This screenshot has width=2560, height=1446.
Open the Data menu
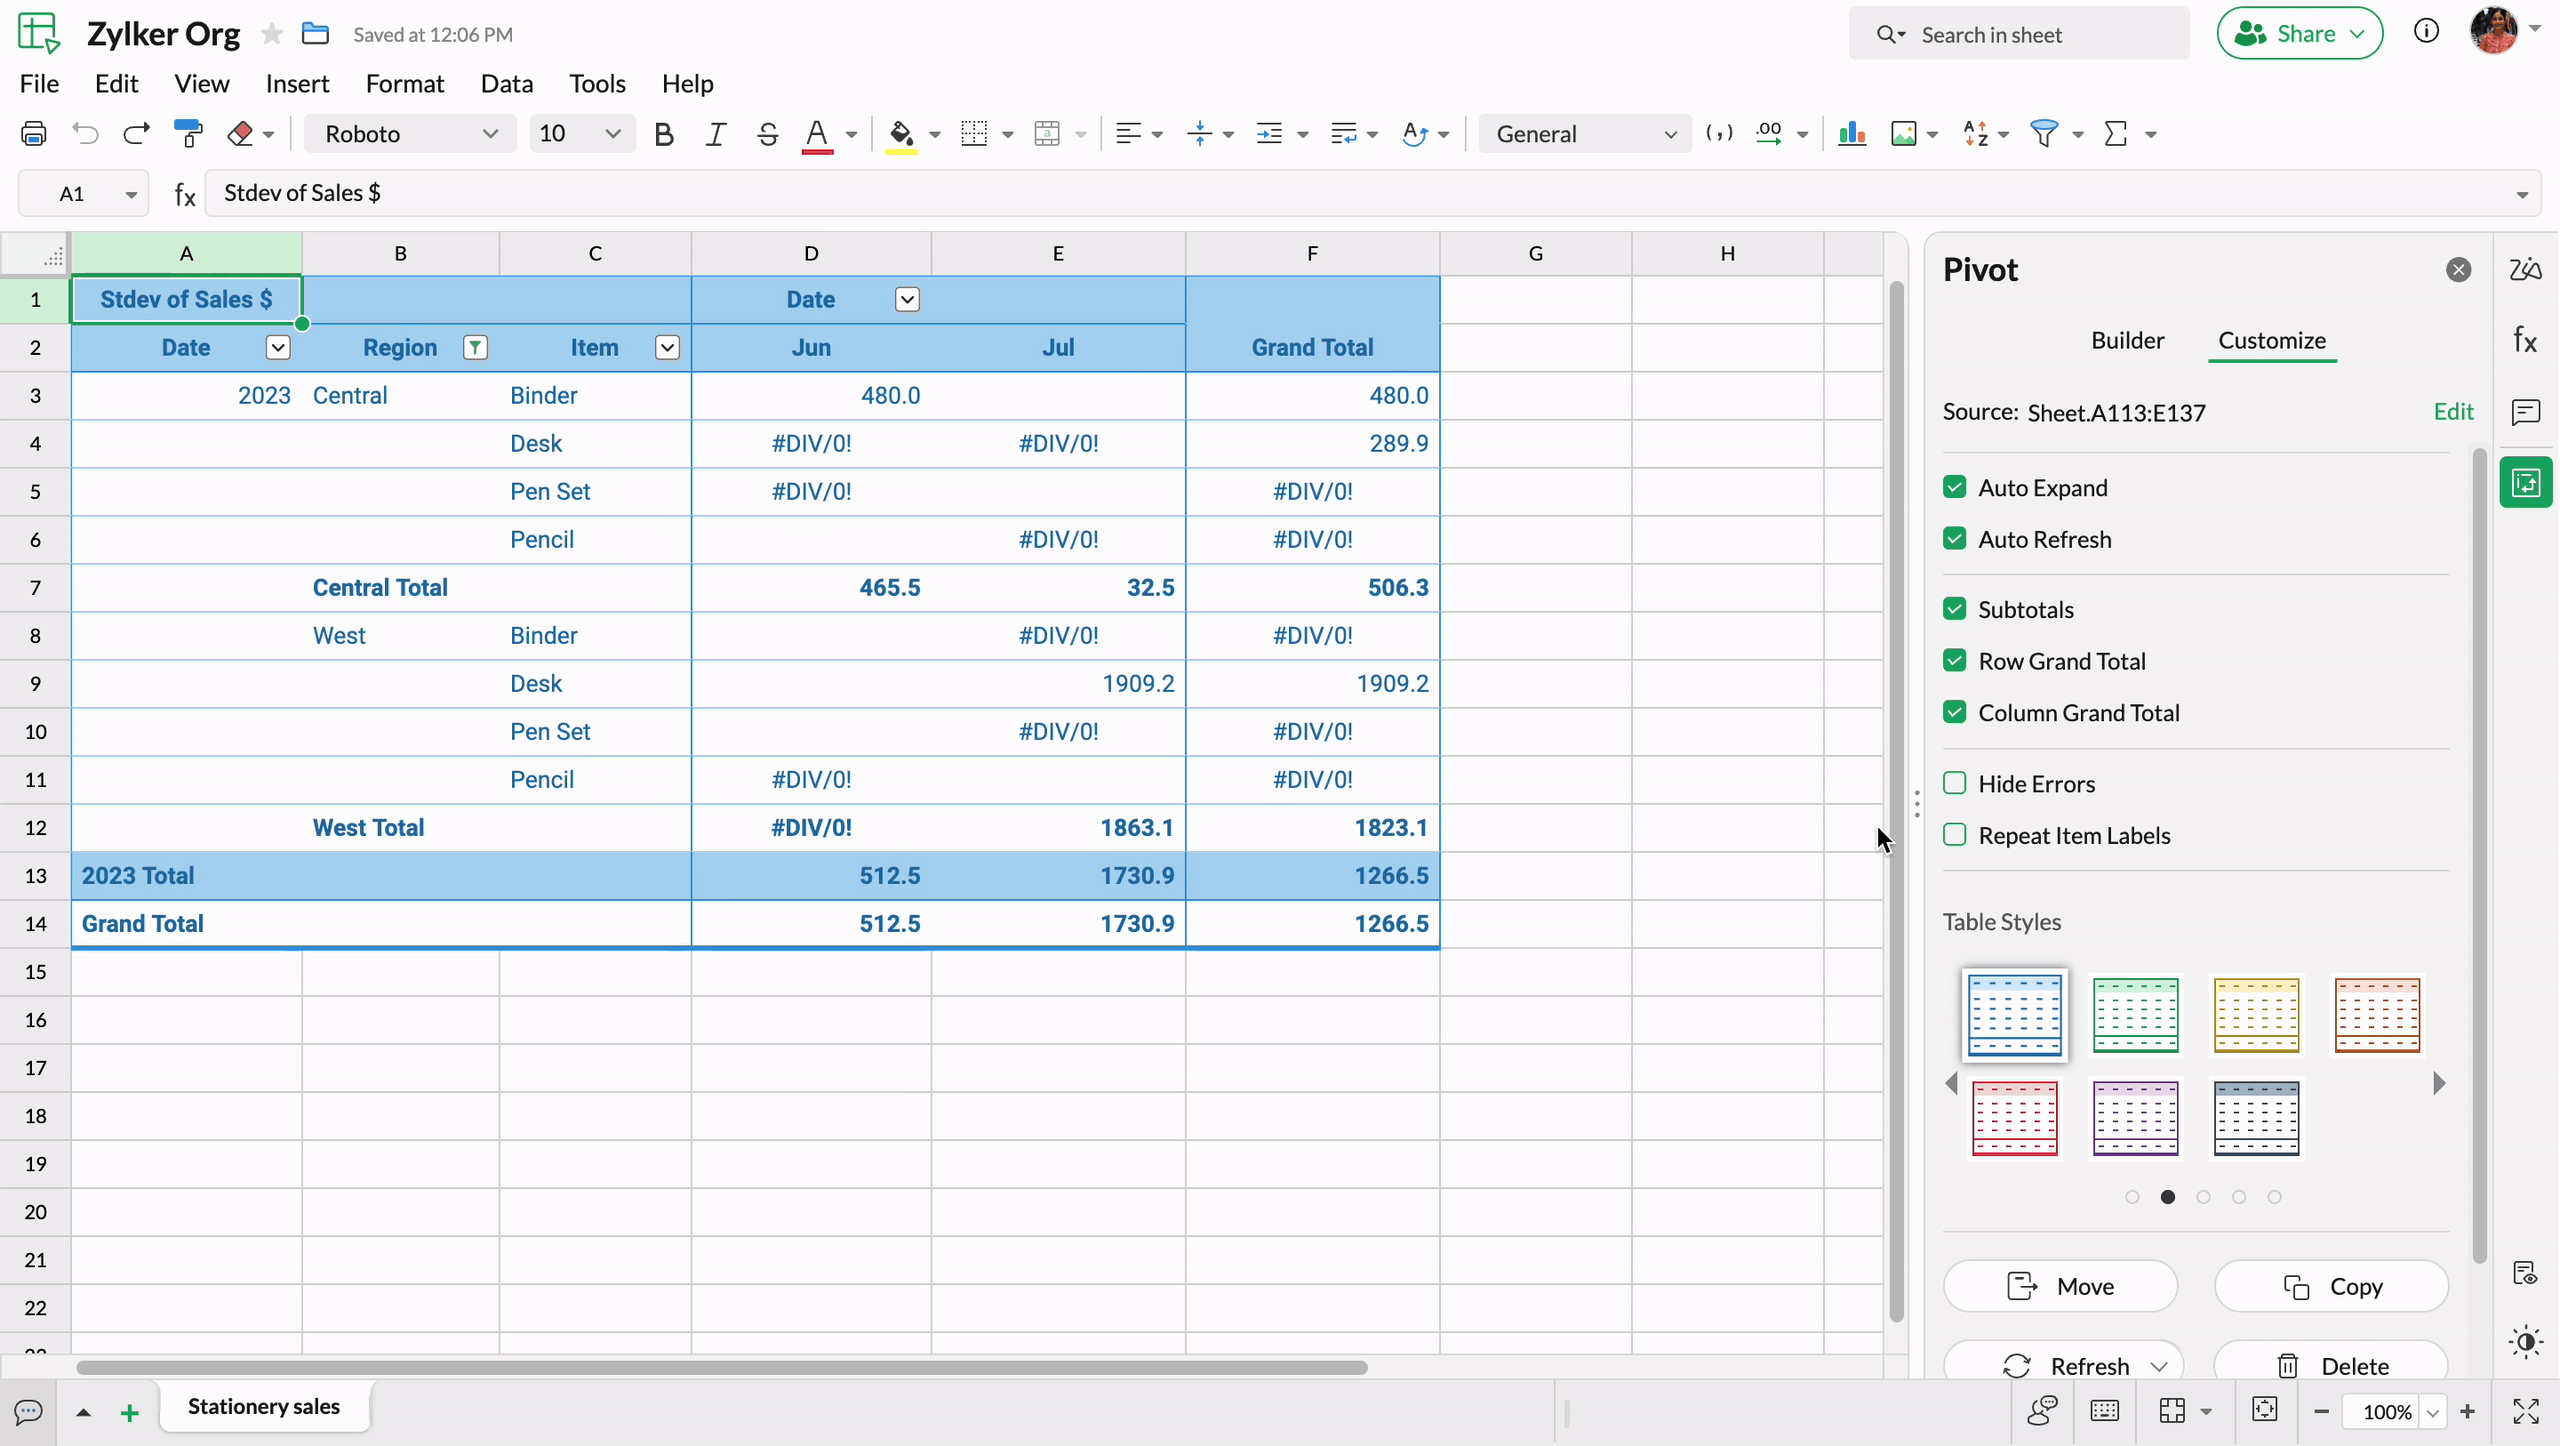tap(506, 83)
